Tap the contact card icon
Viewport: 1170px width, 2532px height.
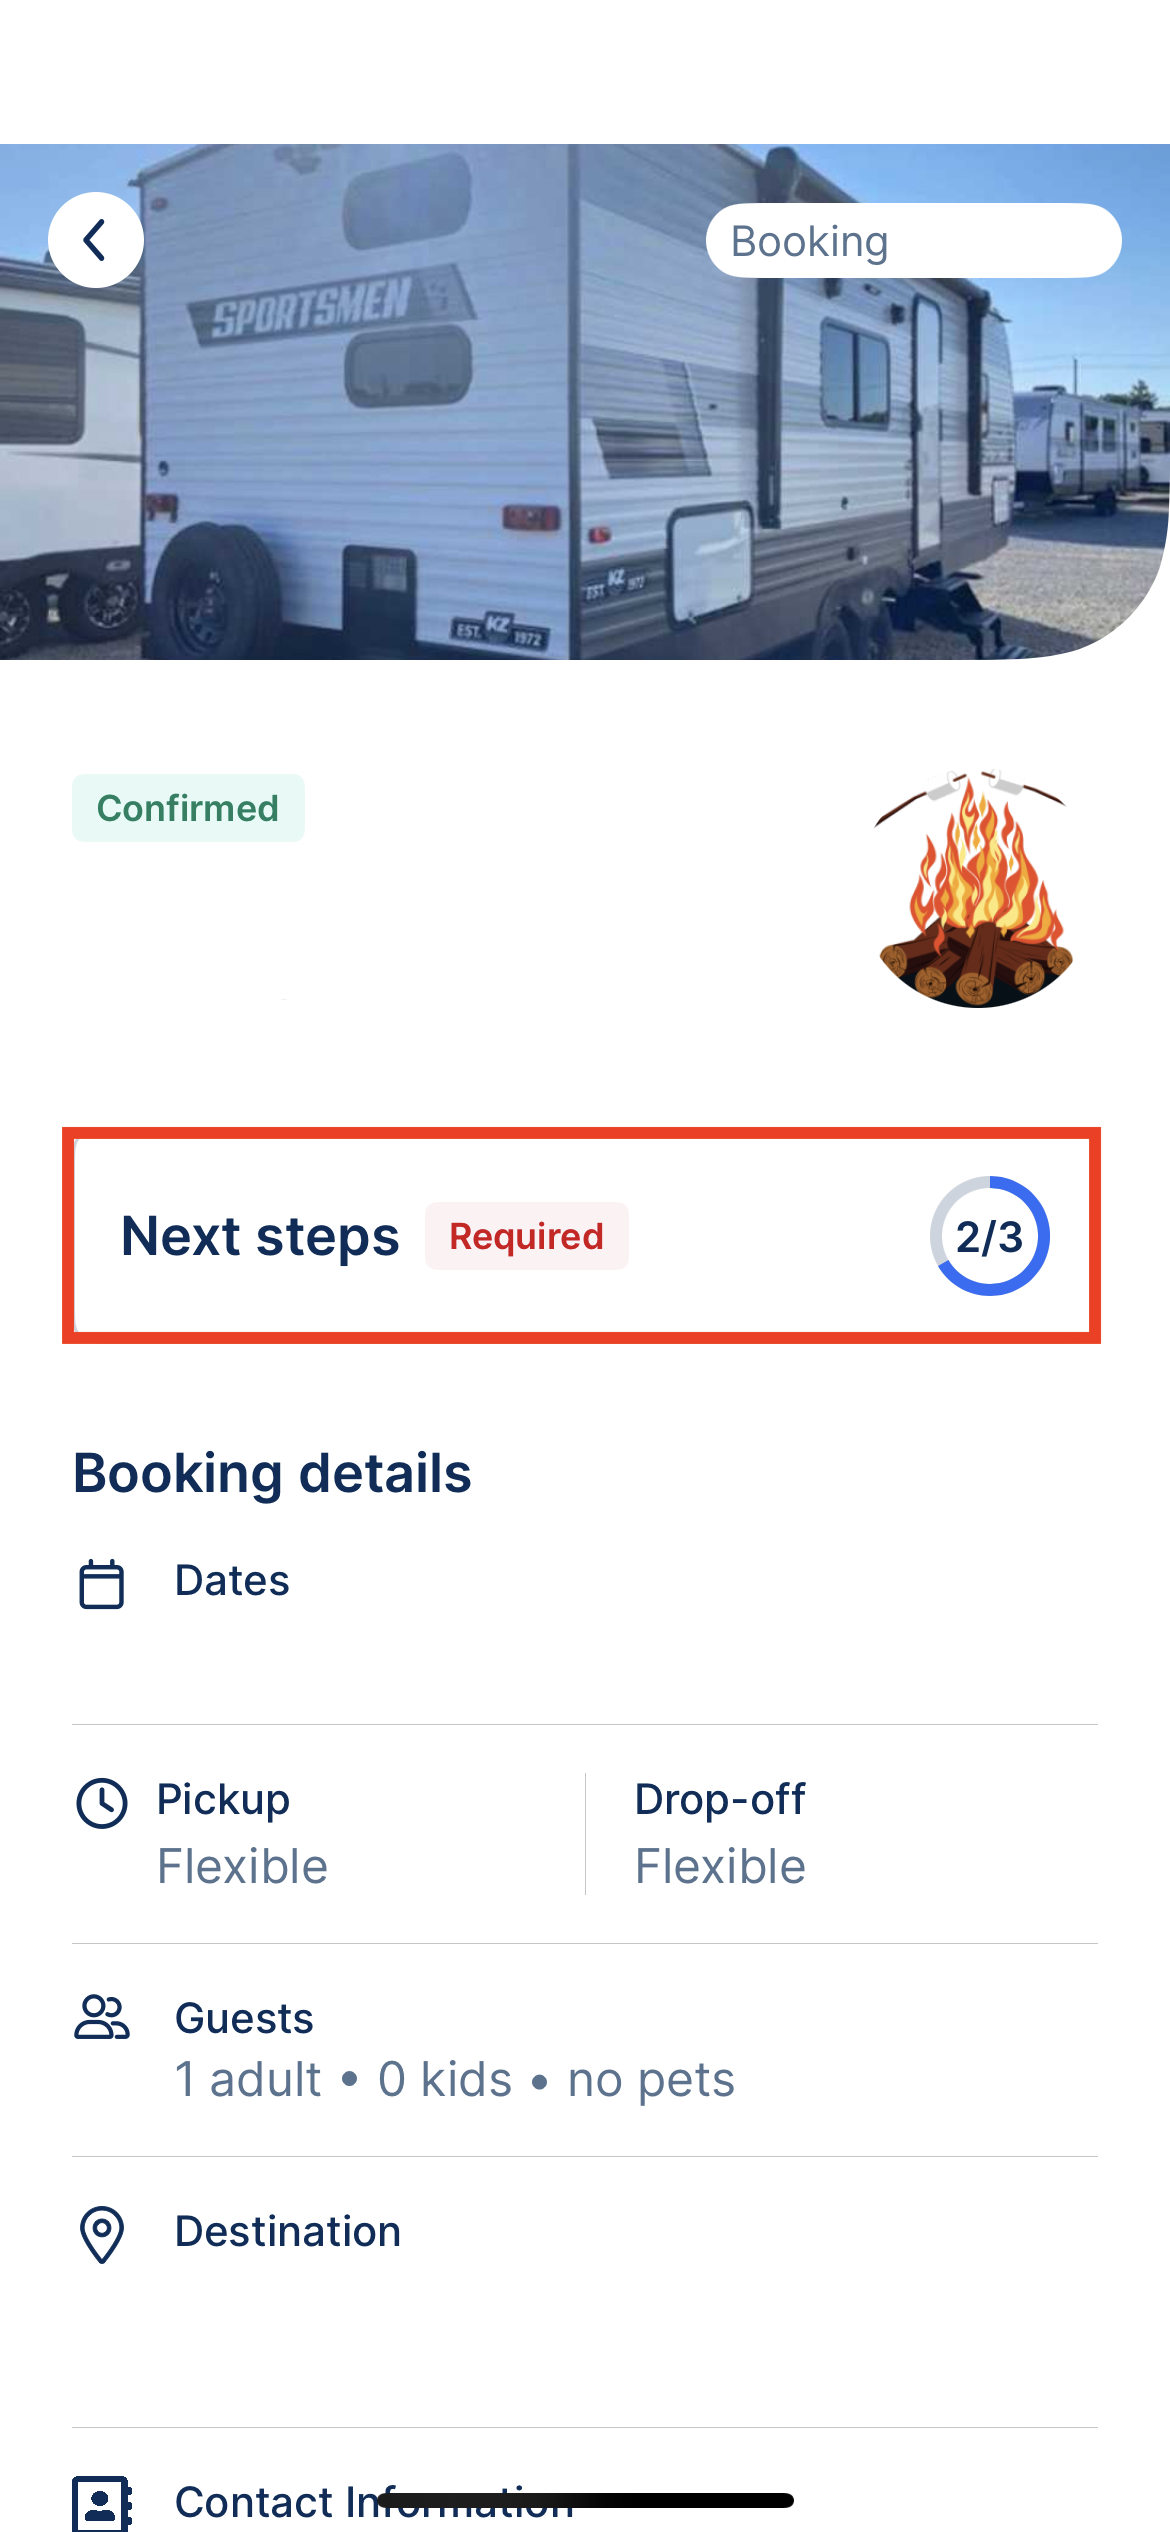tap(101, 2503)
